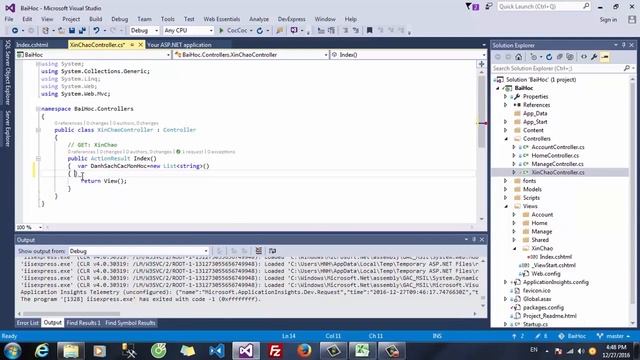
Task: Open the Index() member dropdown
Action: pos(408,55)
